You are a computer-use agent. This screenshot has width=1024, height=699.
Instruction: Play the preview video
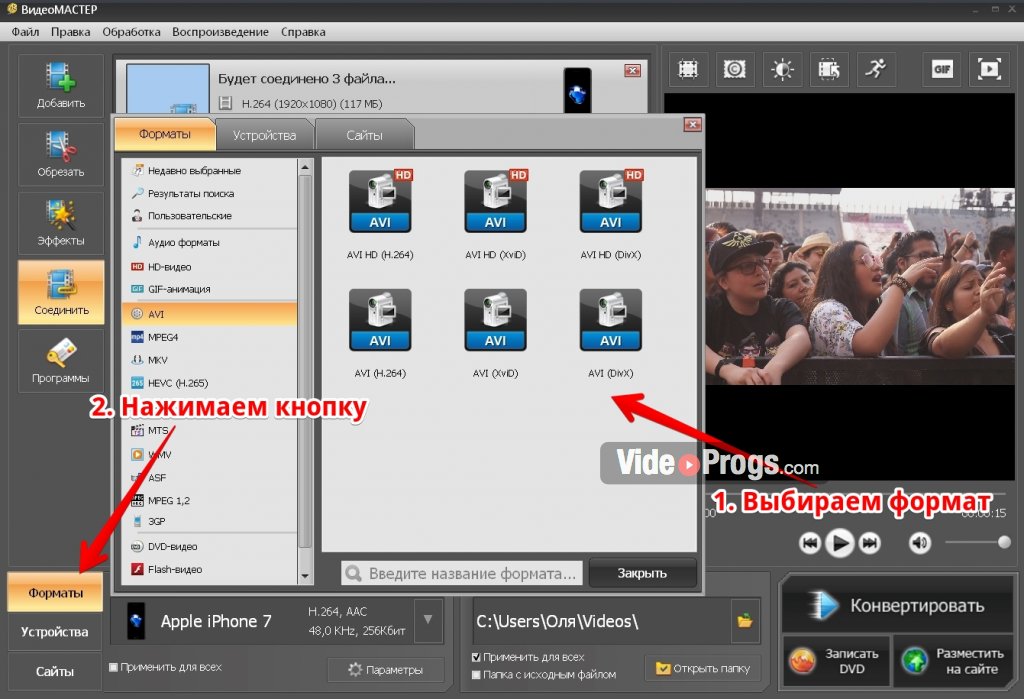click(x=840, y=543)
